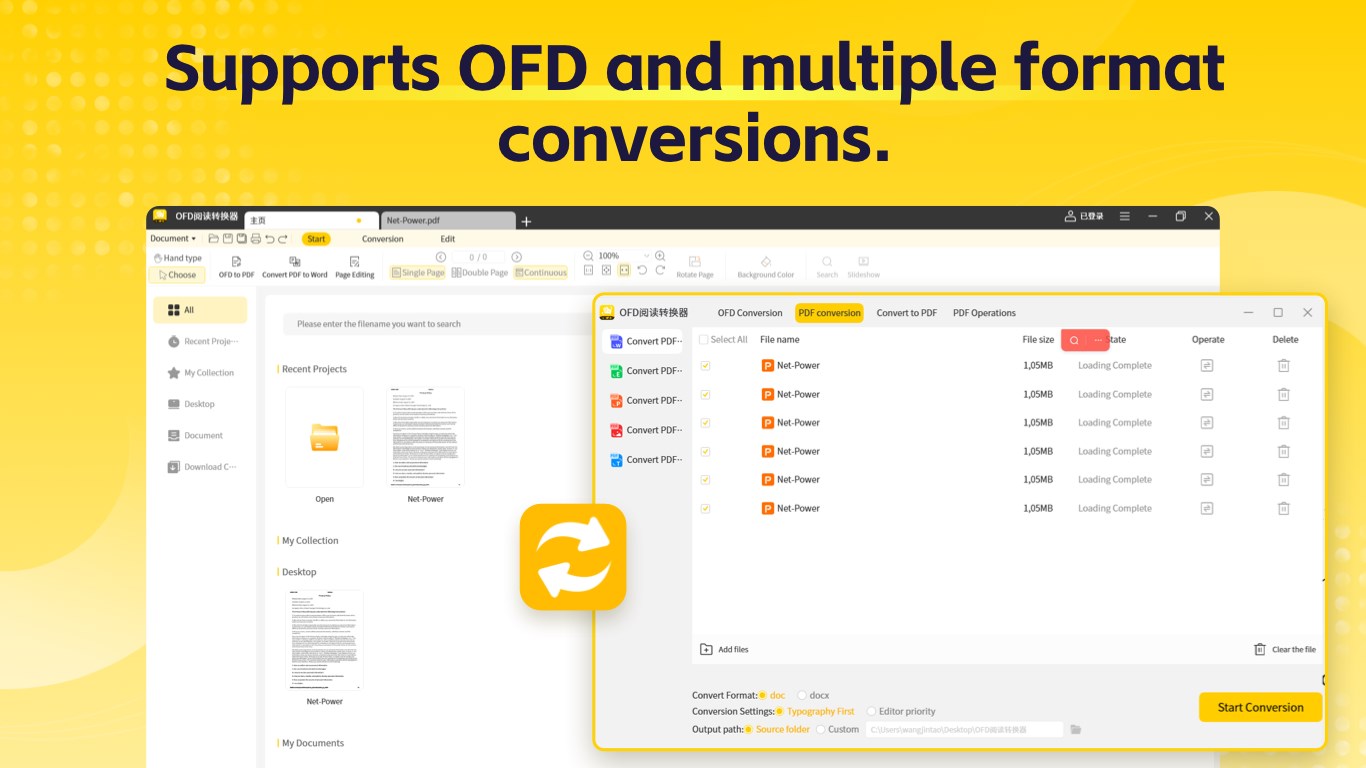Click Add files in the converter
This screenshot has height=768, width=1366.
(724, 649)
